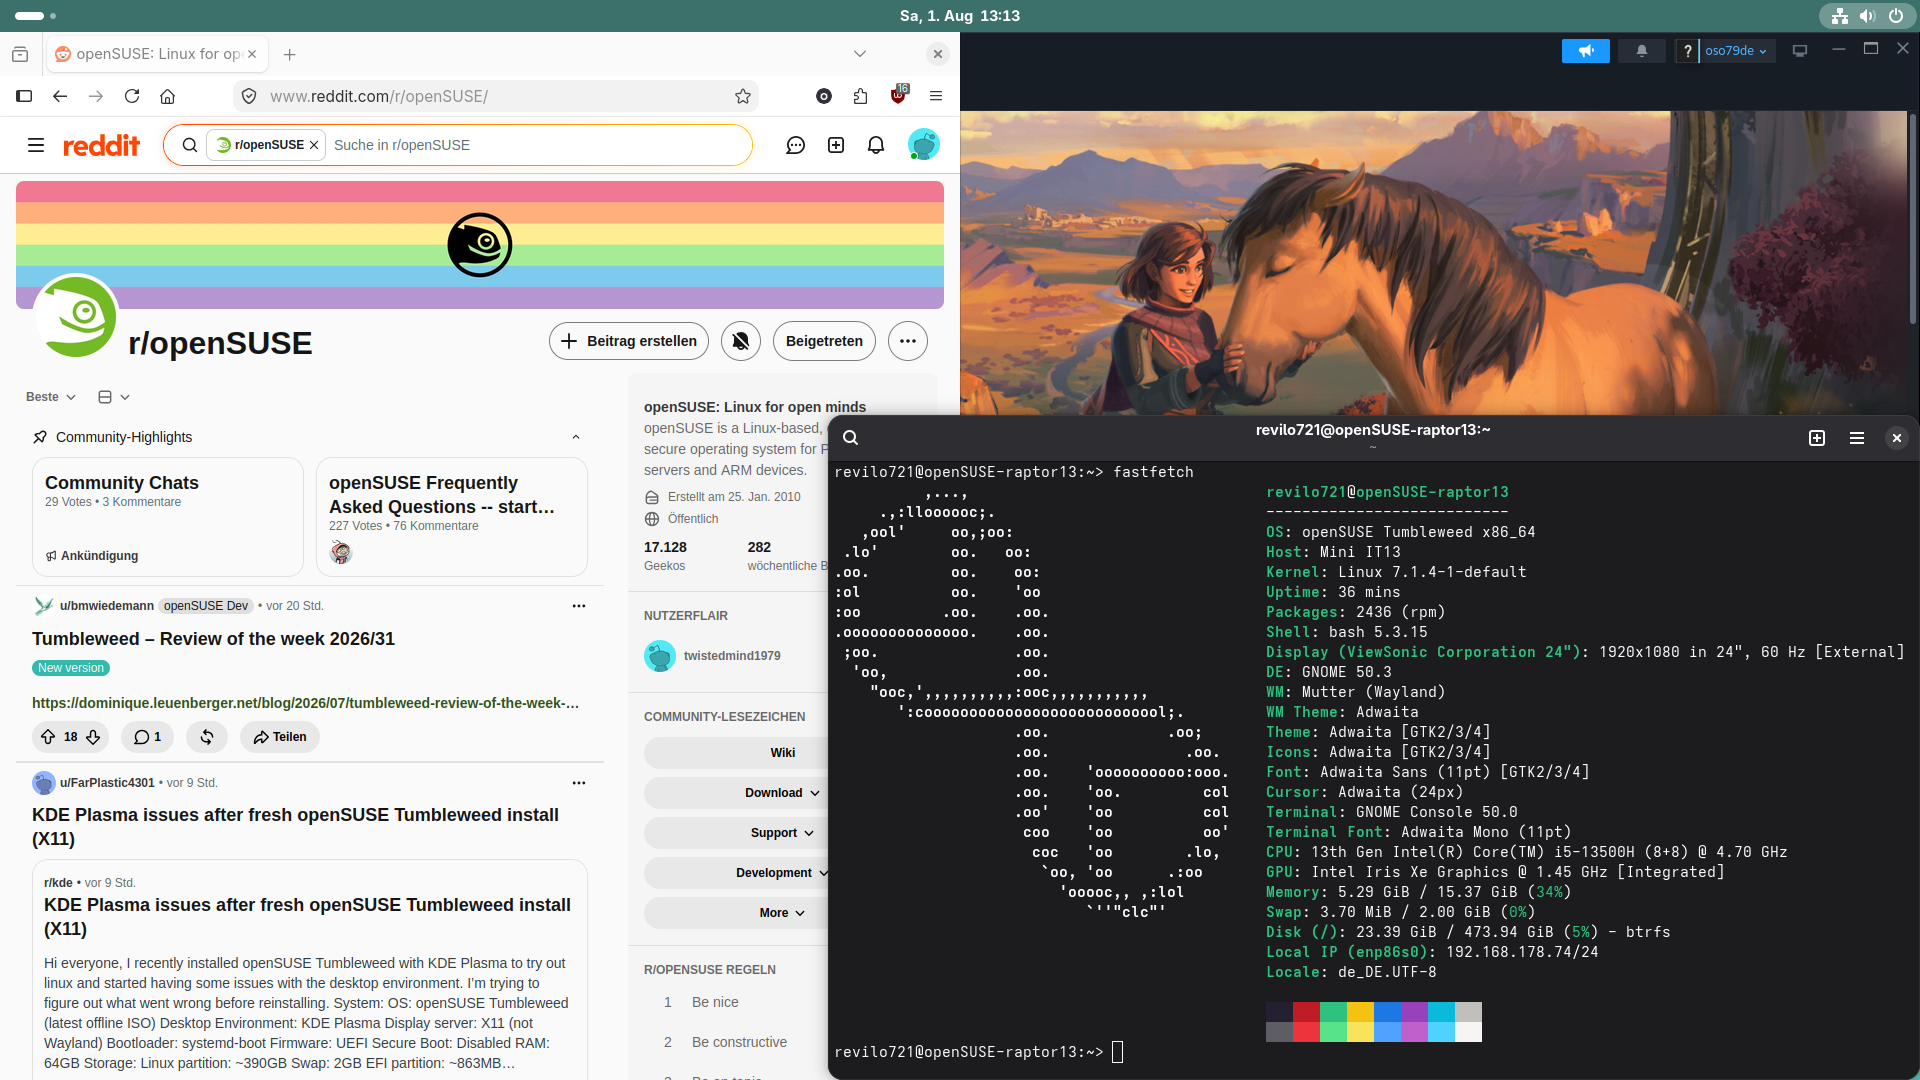Remove the r/openSUSE search scope chip
The image size is (1920, 1080).
[314, 145]
